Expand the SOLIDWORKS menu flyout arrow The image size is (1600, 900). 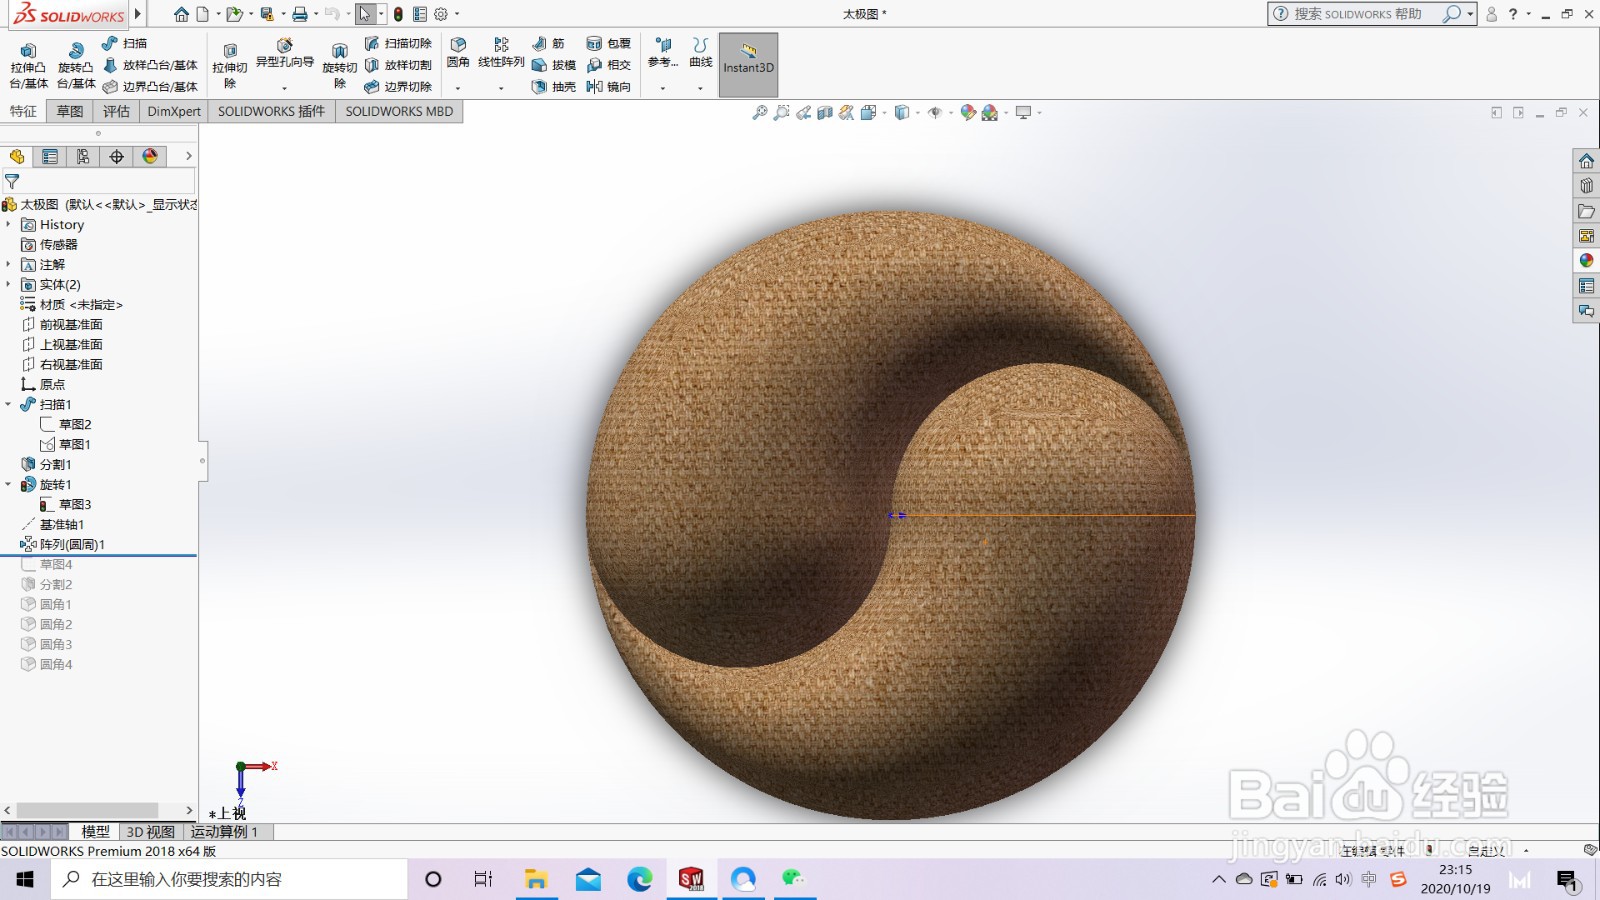pyautogui.click(x=138, y=14)
